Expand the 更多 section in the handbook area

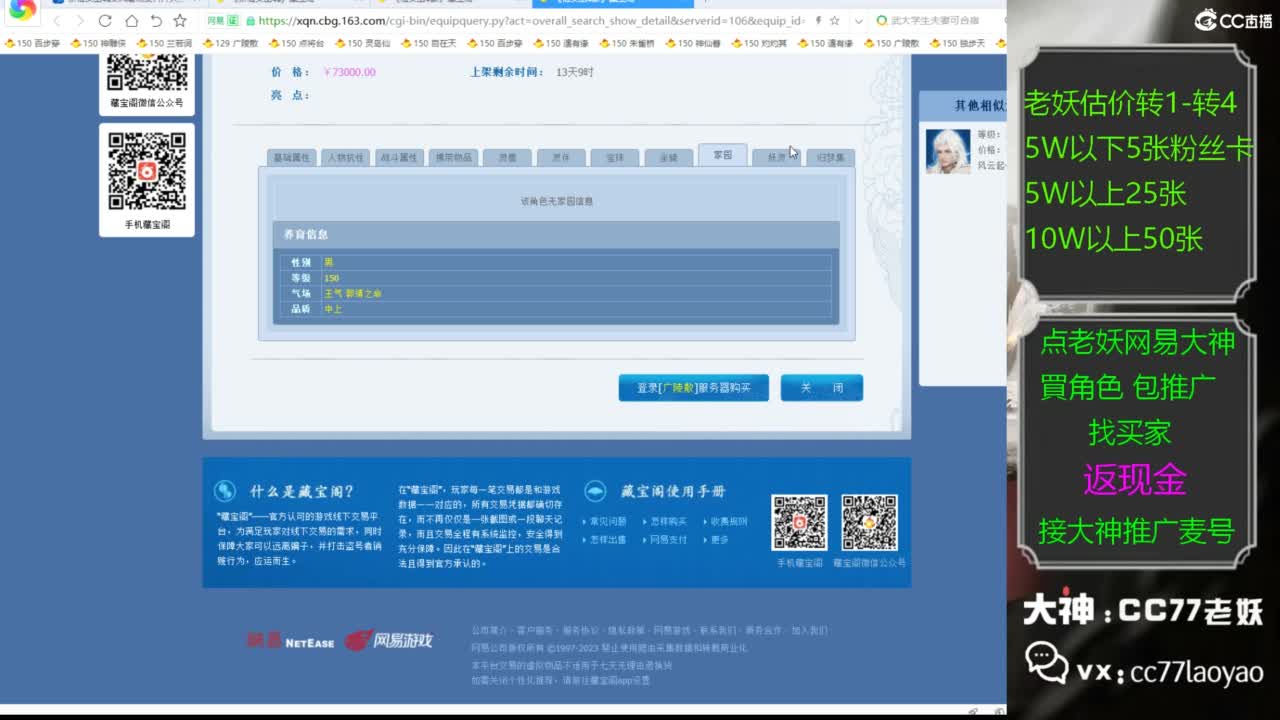719,539
